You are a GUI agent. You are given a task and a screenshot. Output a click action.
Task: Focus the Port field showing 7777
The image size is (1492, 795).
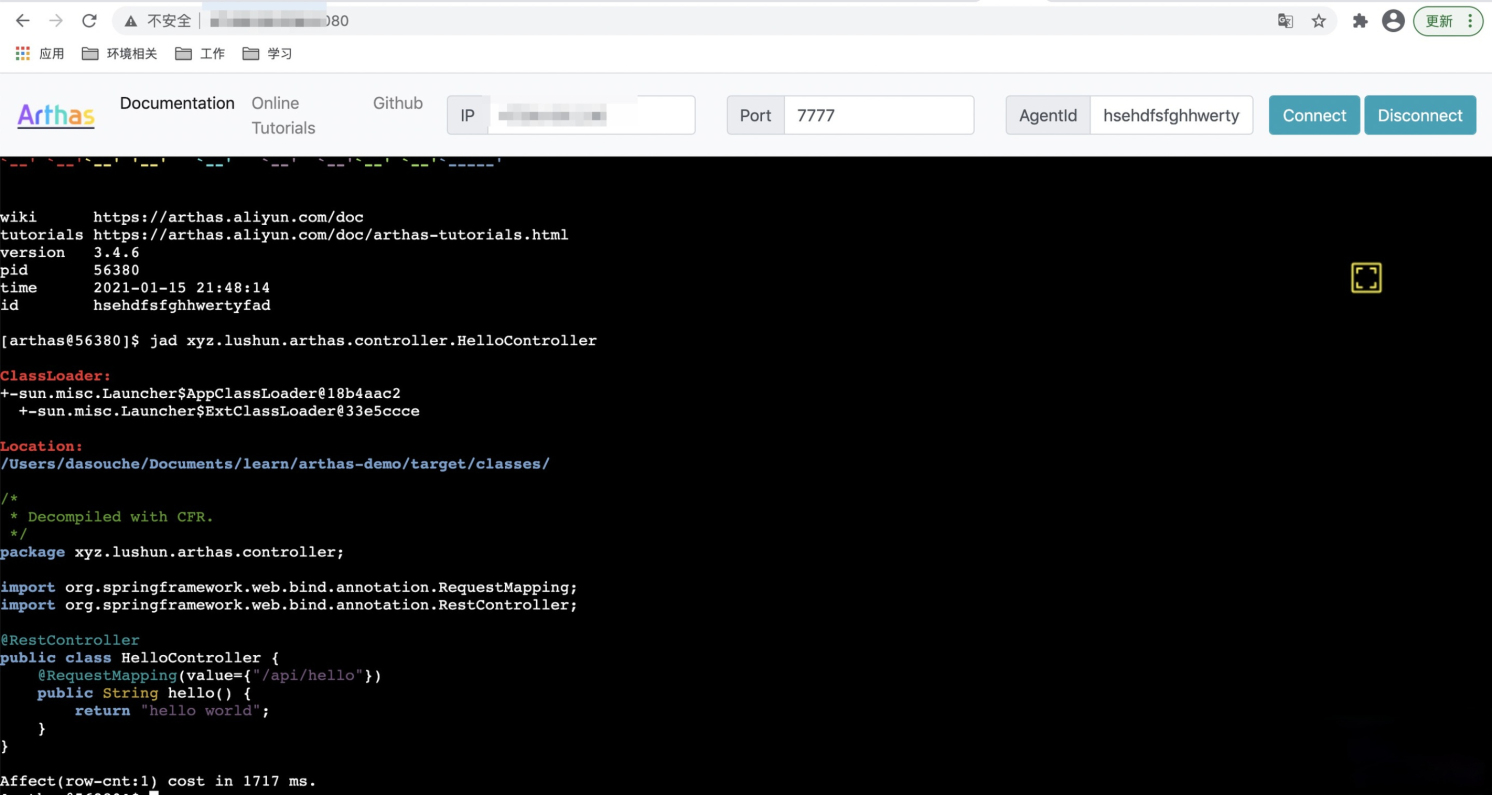coord(879,115)
